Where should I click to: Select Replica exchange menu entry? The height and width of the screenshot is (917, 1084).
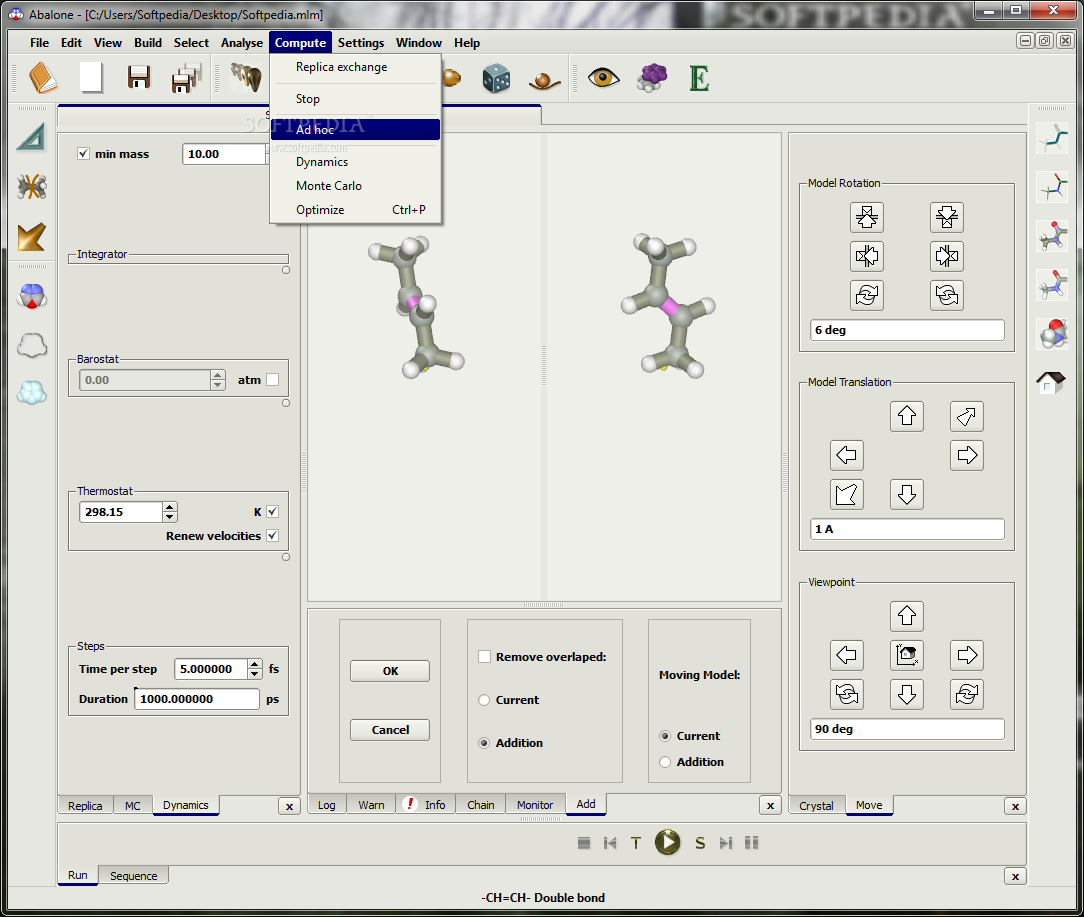(355, 67)
